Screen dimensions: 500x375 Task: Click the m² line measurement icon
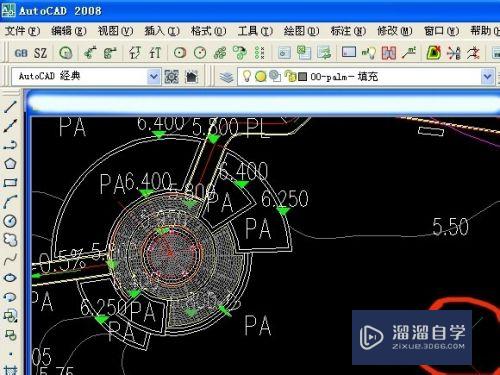pyautogui.click(x=409, y=53)
